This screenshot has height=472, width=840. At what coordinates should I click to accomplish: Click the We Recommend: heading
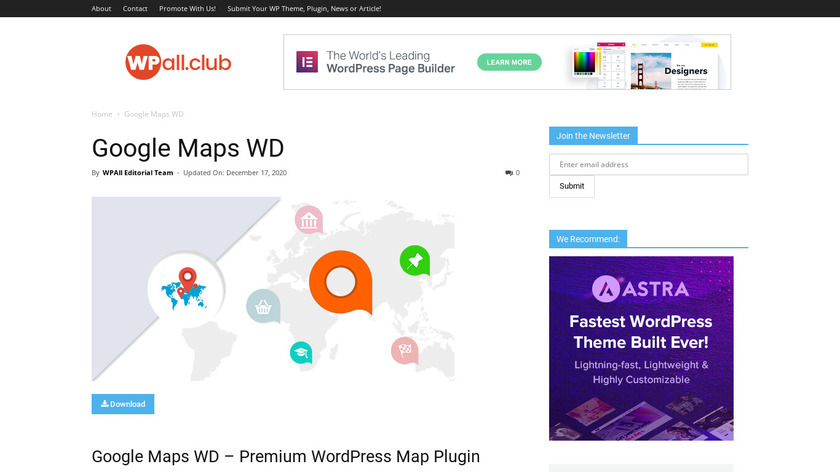point(588,239)
